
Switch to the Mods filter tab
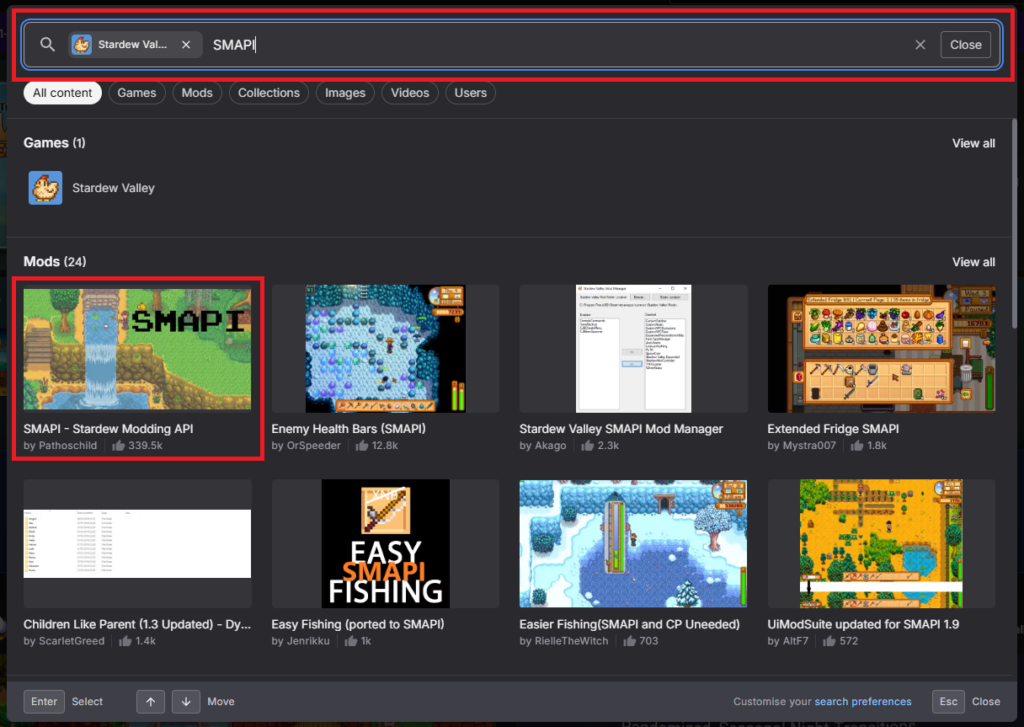(x=197, y=93)
